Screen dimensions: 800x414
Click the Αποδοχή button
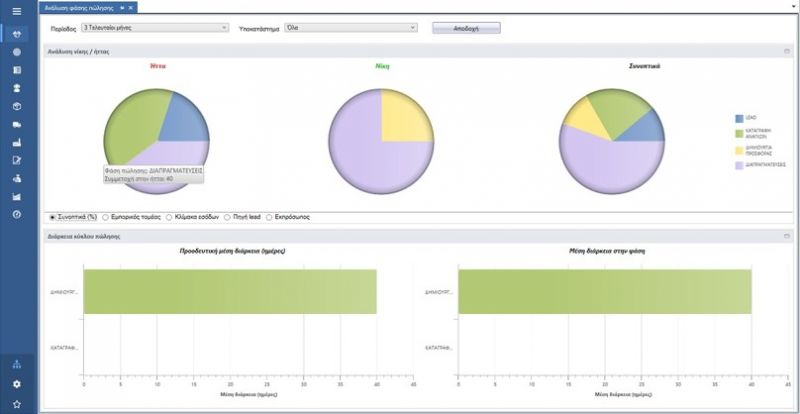pyautogui.click(x=466, y=28)
